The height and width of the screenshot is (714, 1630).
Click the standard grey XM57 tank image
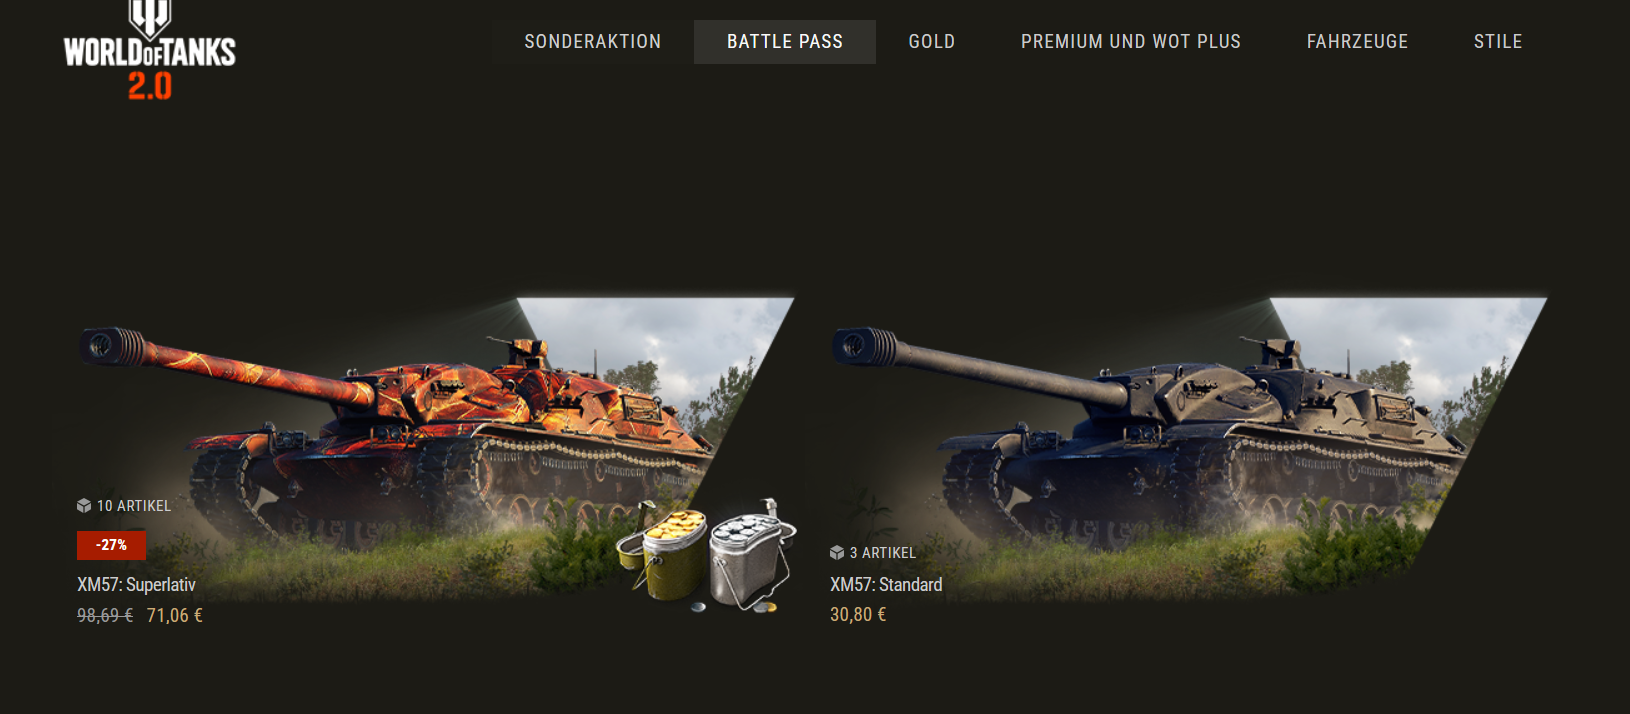(1150, 430)
